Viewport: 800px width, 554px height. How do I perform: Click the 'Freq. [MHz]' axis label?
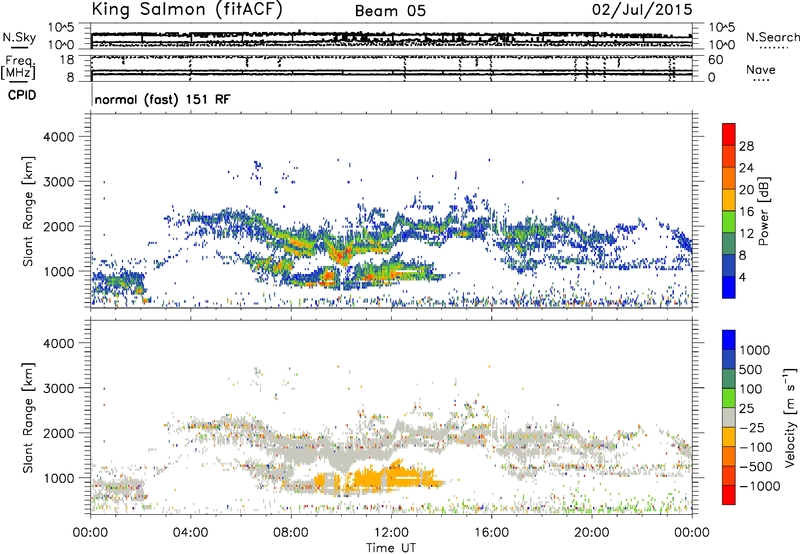19,68
